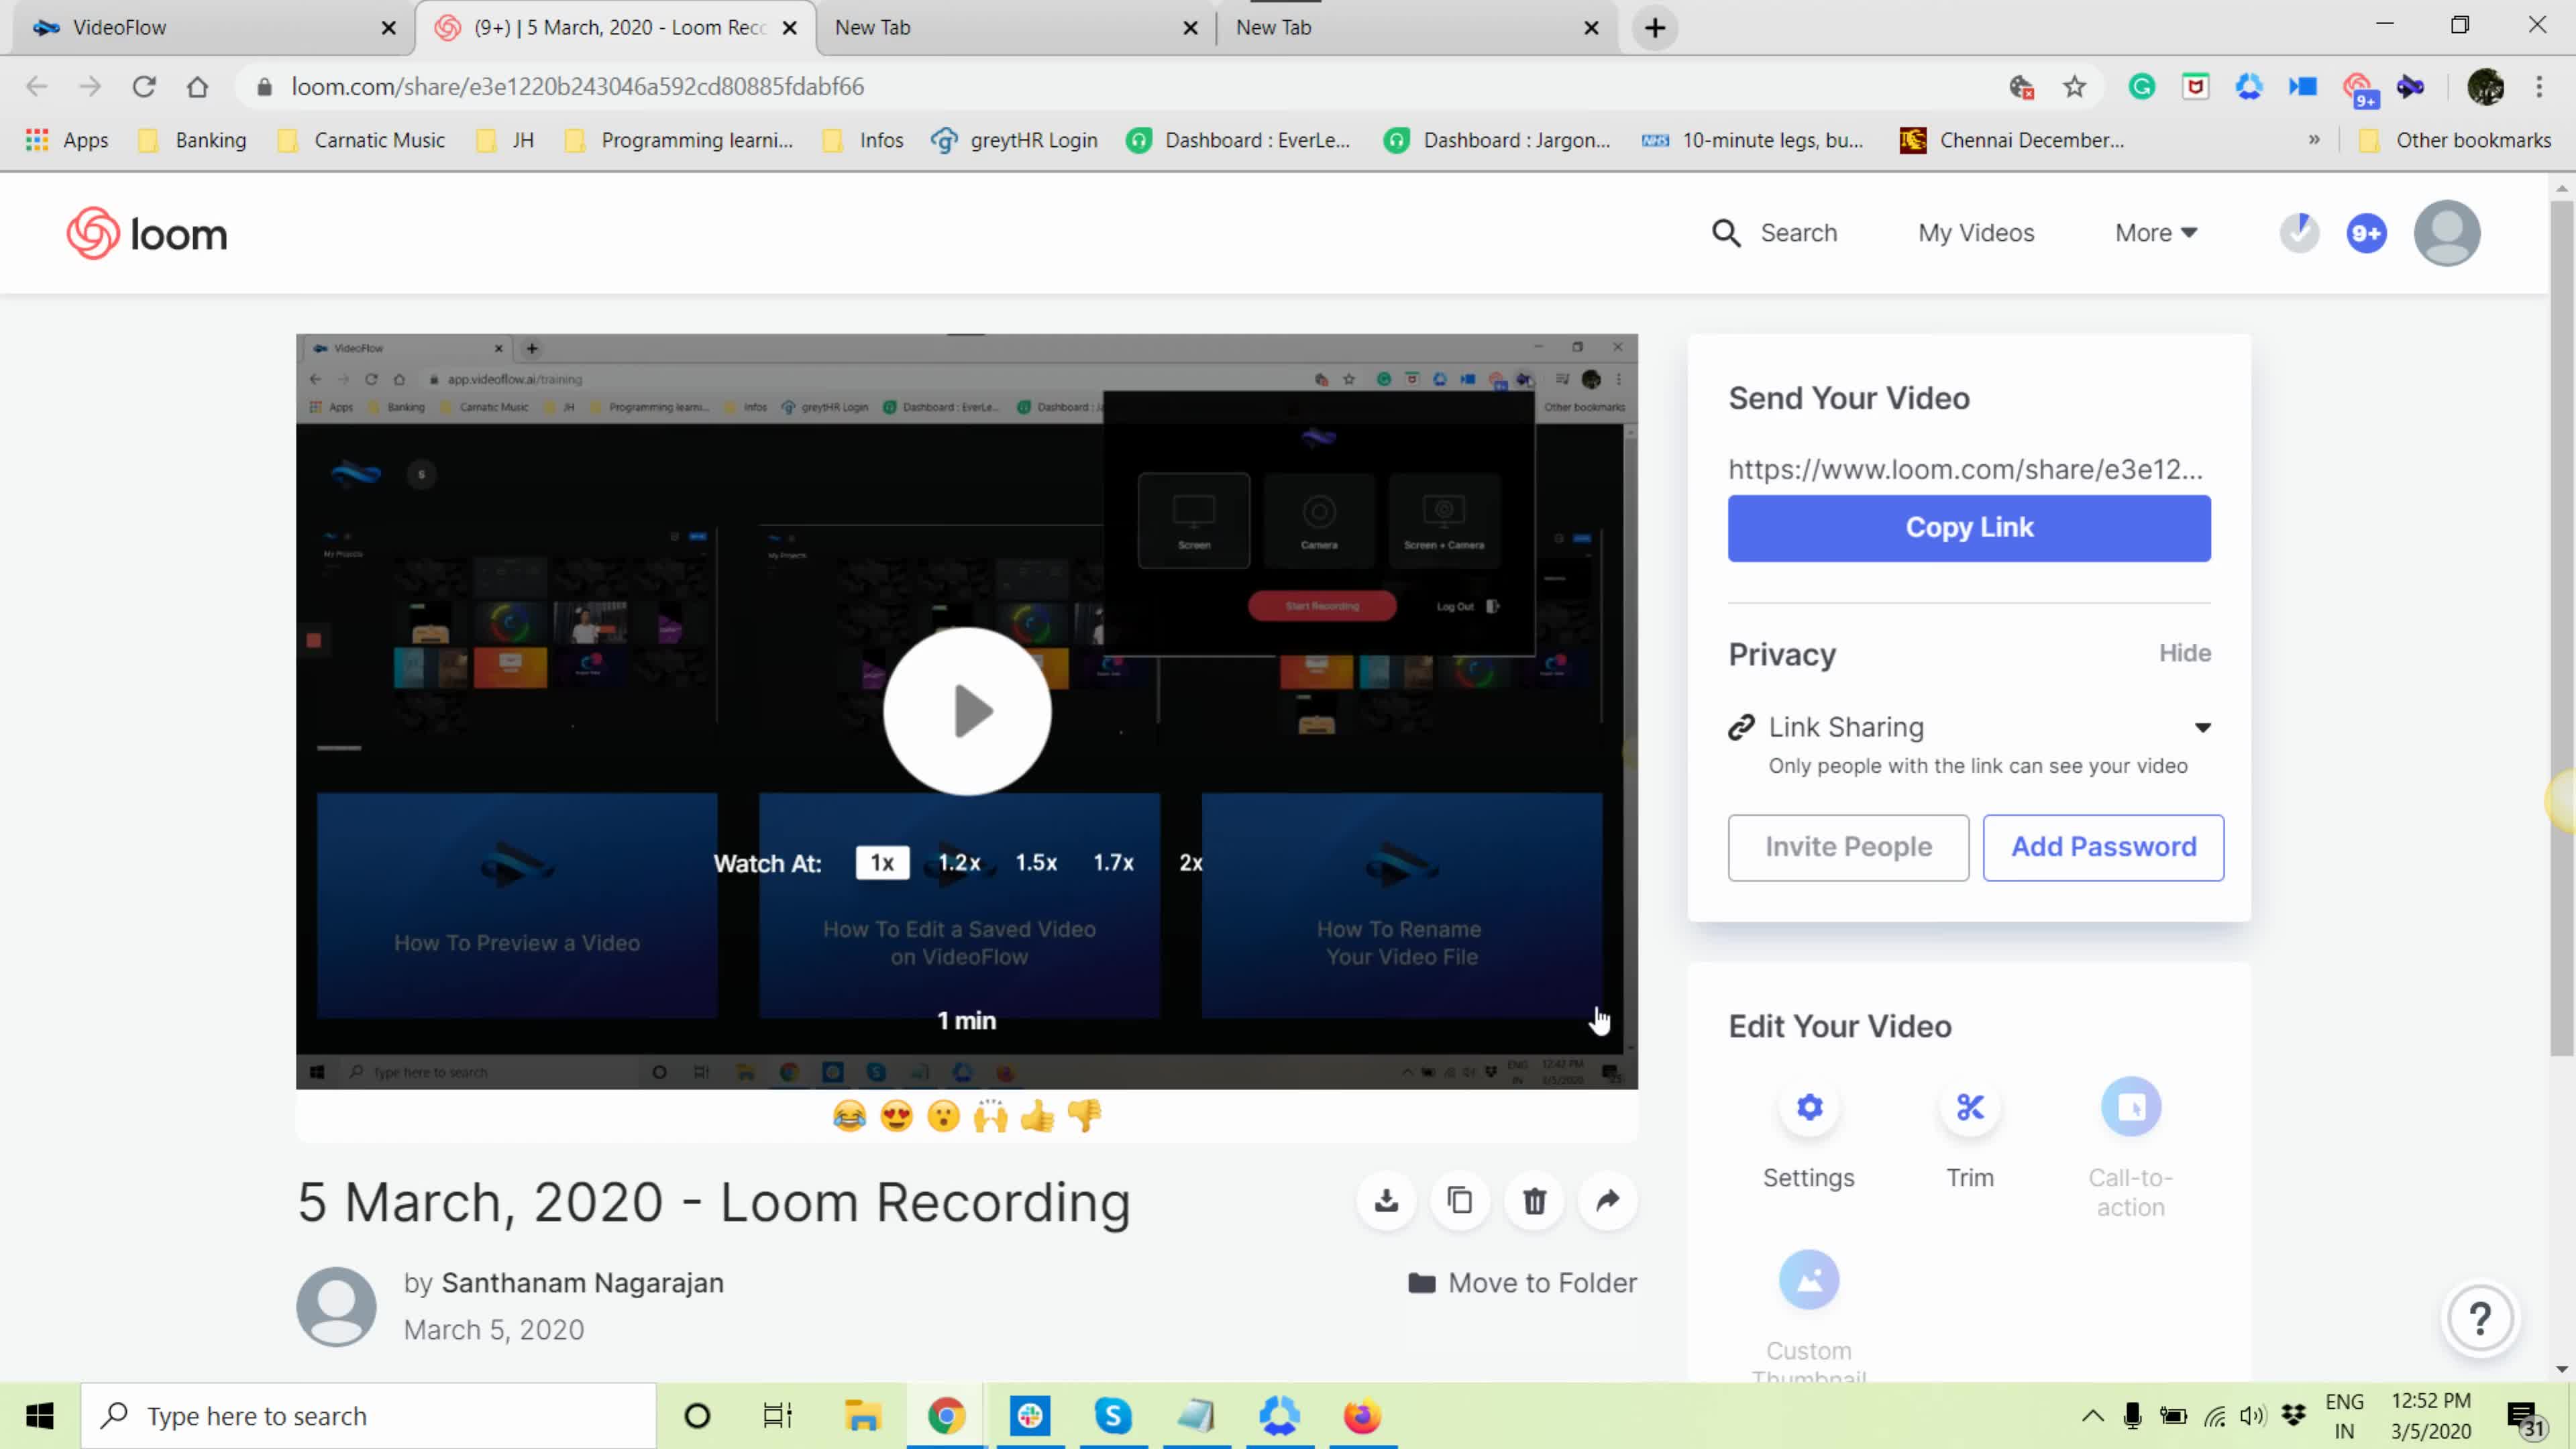Image resolution: width=2576 pixels, height=1449 pixels.
Task: Play the Loom recording video
Action: point(967,711)
